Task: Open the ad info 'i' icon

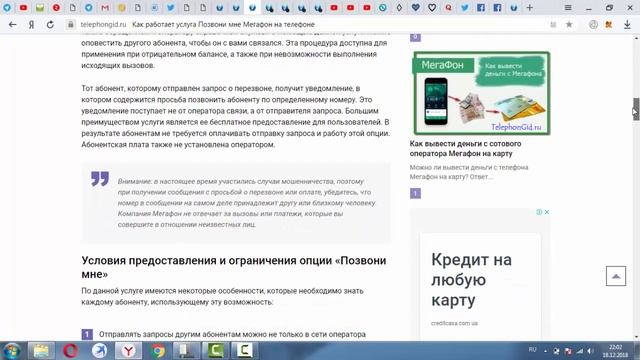Action: (539, 212)
